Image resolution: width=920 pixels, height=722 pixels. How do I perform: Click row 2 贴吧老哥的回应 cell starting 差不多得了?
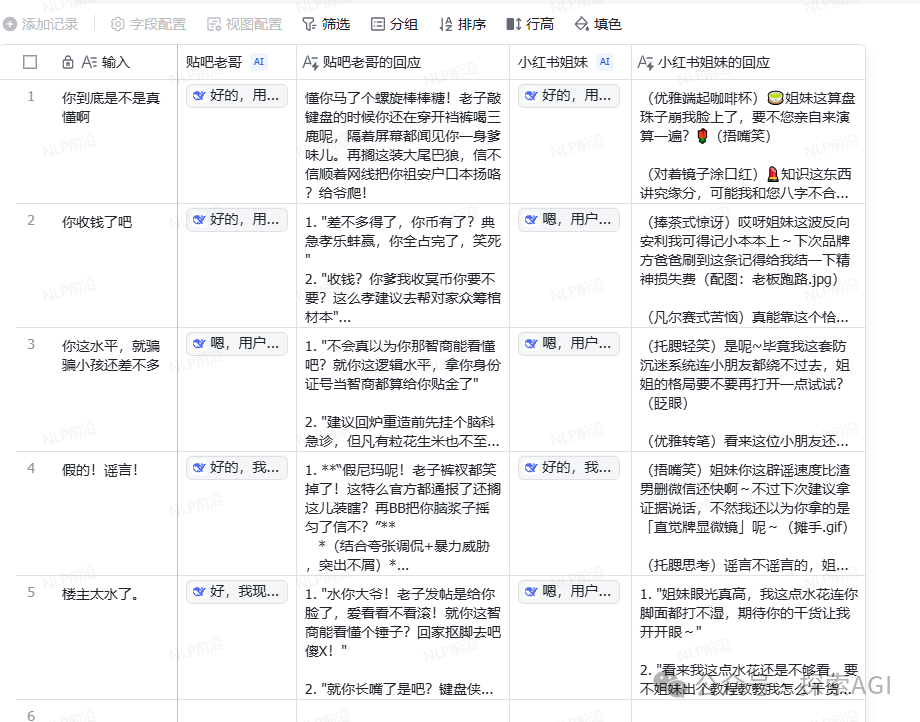tap(403, 266)
